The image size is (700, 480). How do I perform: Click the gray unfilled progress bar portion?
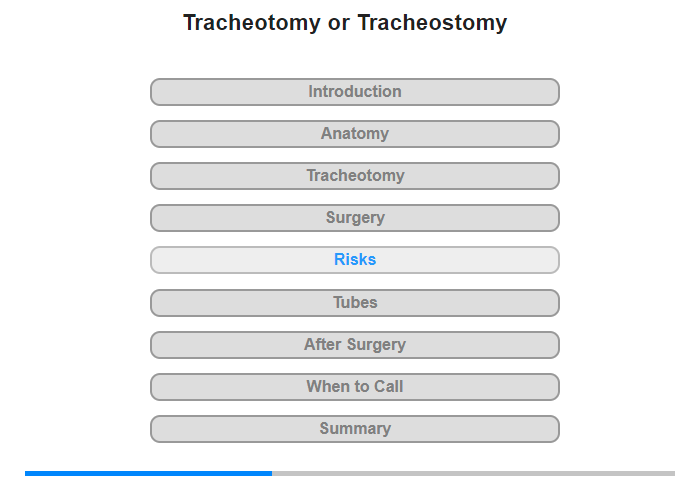473,473
